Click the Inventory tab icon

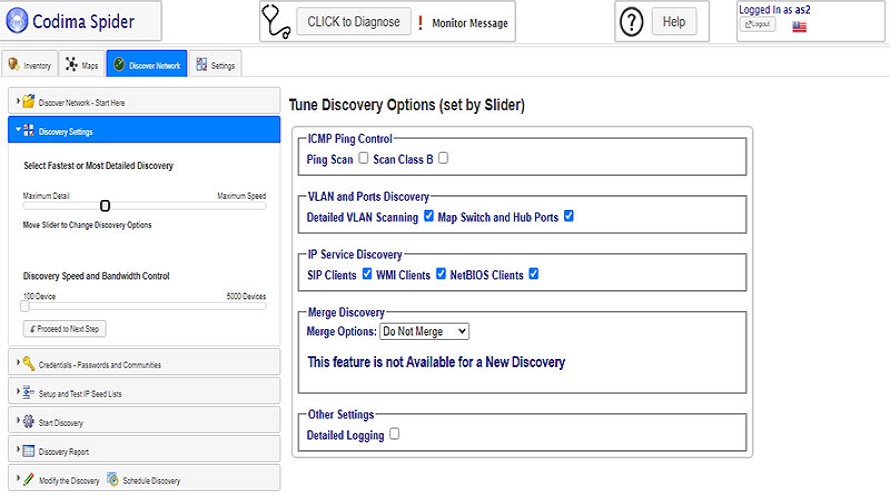click(x=14, y=65)
